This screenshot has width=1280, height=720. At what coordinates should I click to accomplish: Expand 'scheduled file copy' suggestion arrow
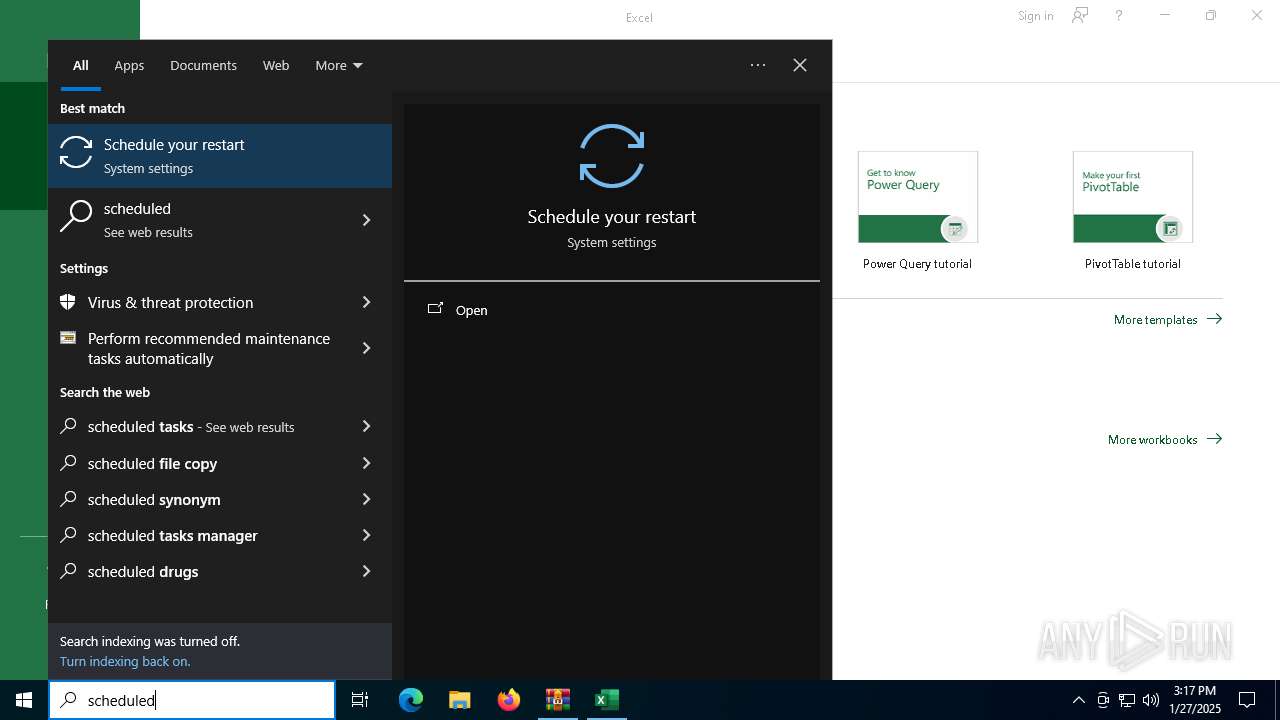(x=366, y=463)
